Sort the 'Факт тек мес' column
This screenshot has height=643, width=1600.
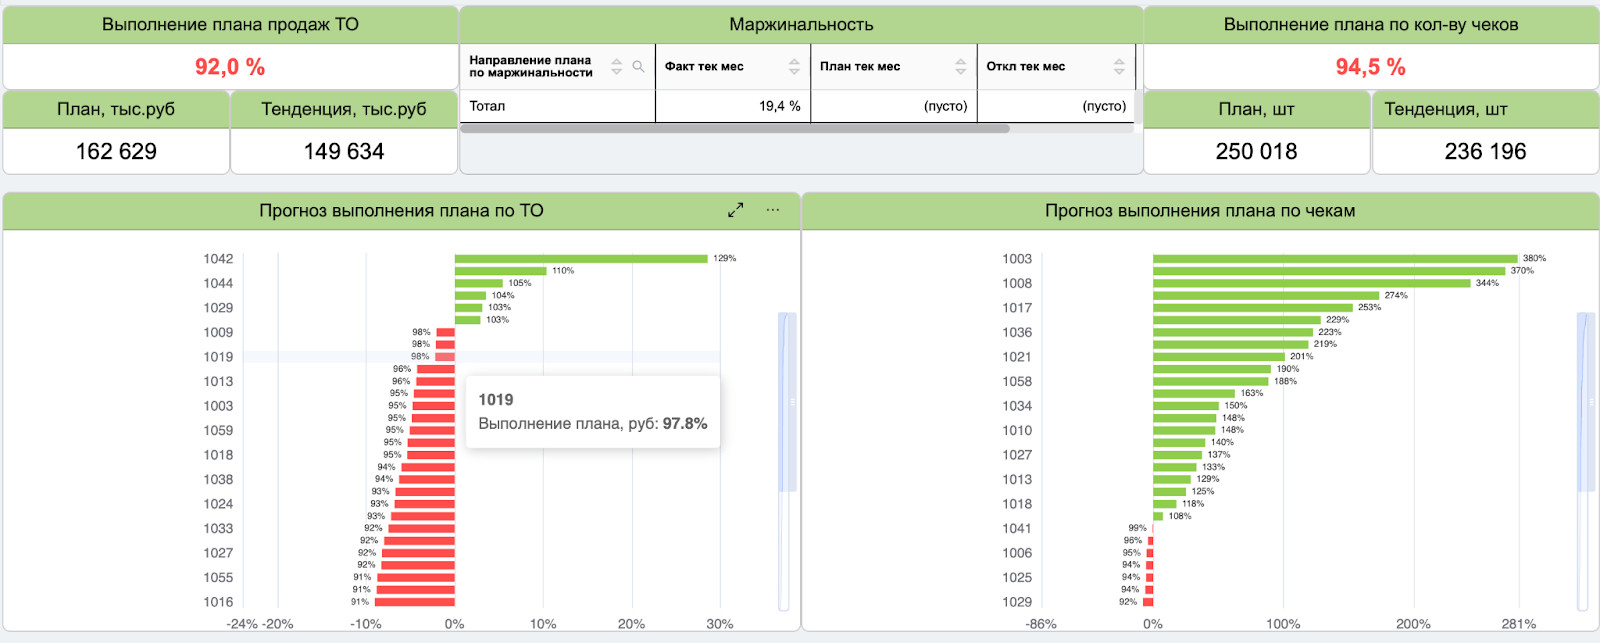(x=794, y=67)
